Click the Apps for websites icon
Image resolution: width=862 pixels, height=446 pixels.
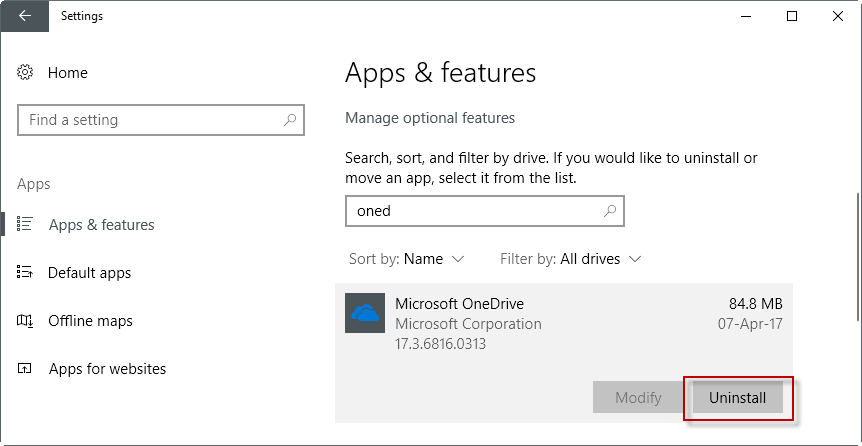coord(25,368)
